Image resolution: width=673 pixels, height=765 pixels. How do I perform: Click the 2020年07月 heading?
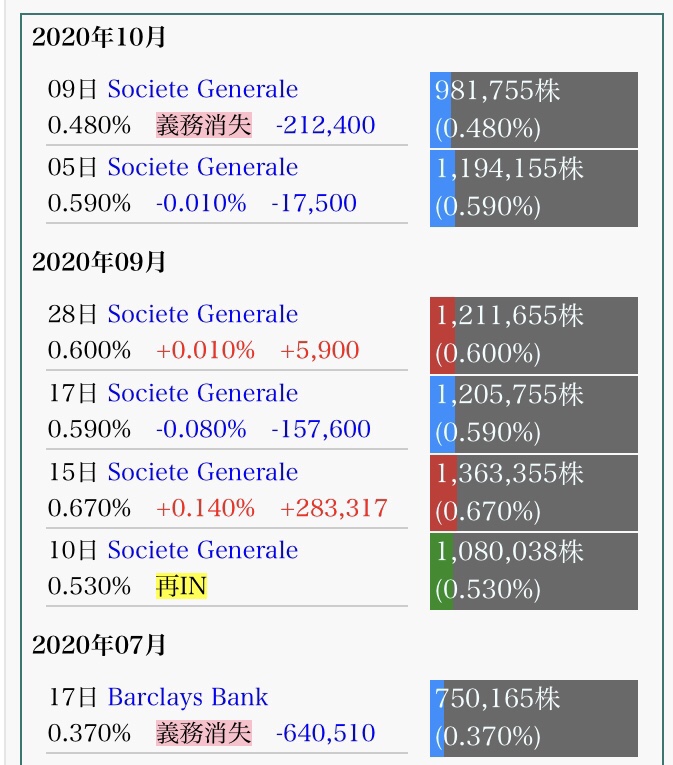[x=99, y=645]
